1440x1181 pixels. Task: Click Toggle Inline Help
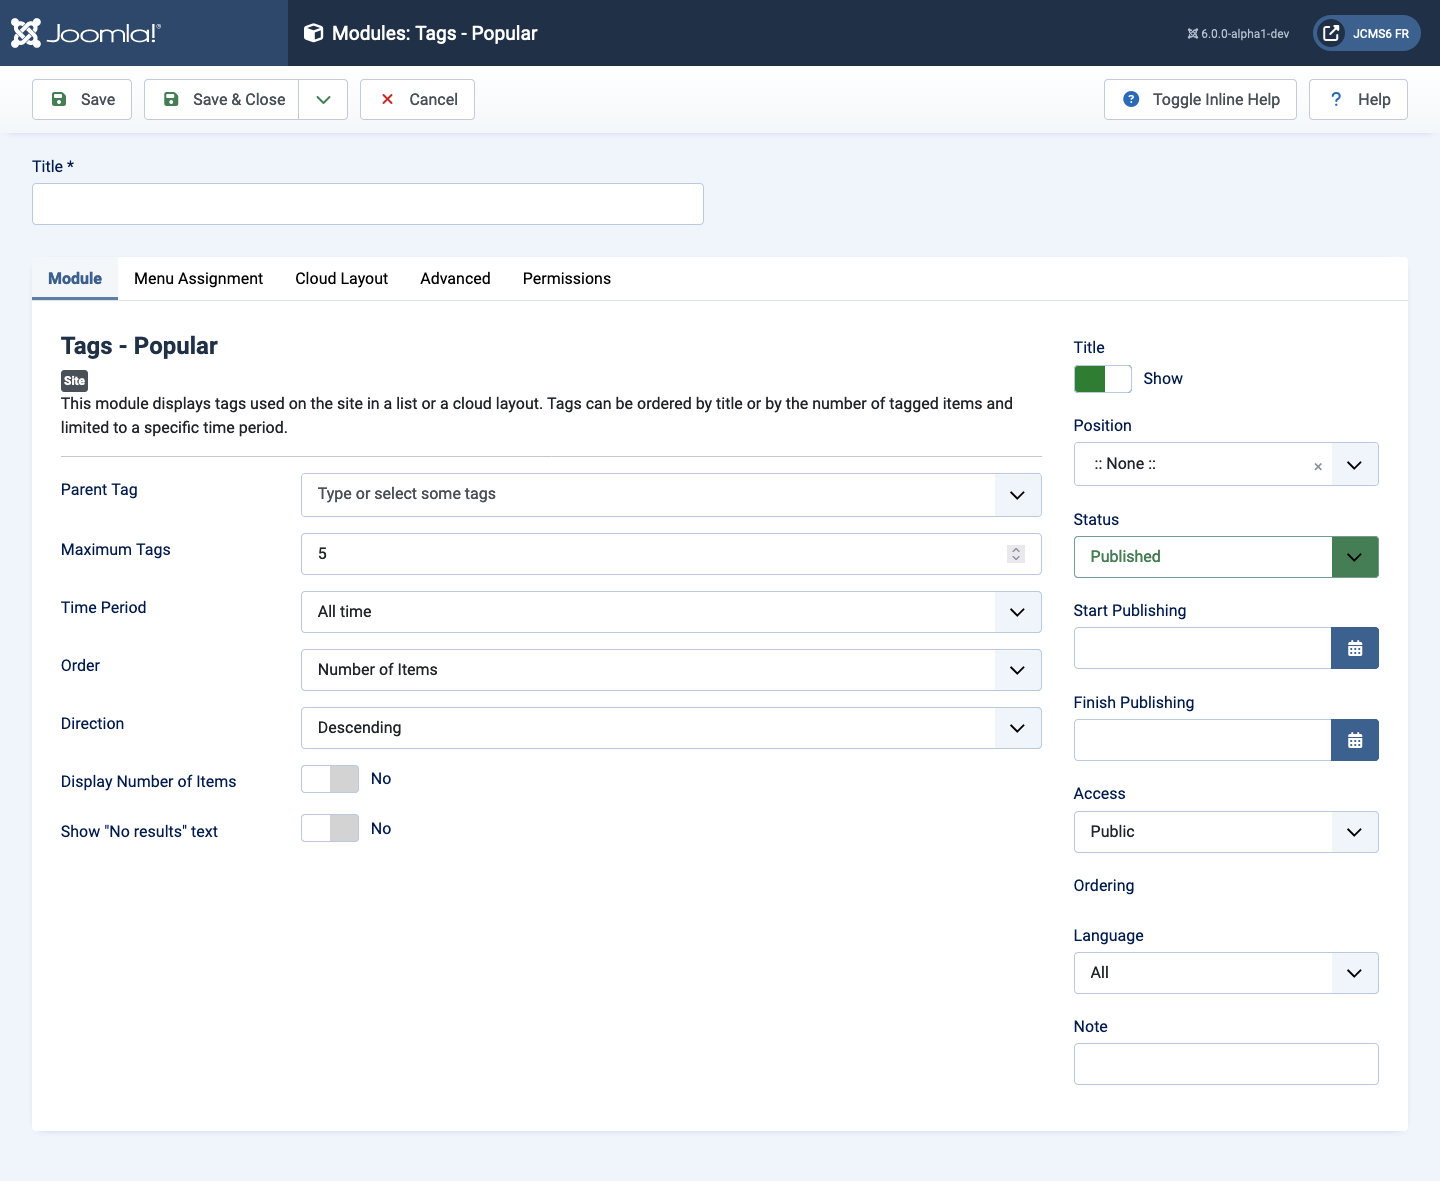coord(1200,99)
